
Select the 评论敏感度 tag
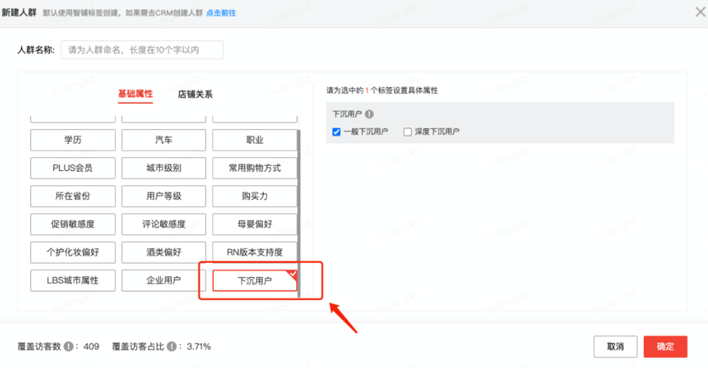point(163,224)
